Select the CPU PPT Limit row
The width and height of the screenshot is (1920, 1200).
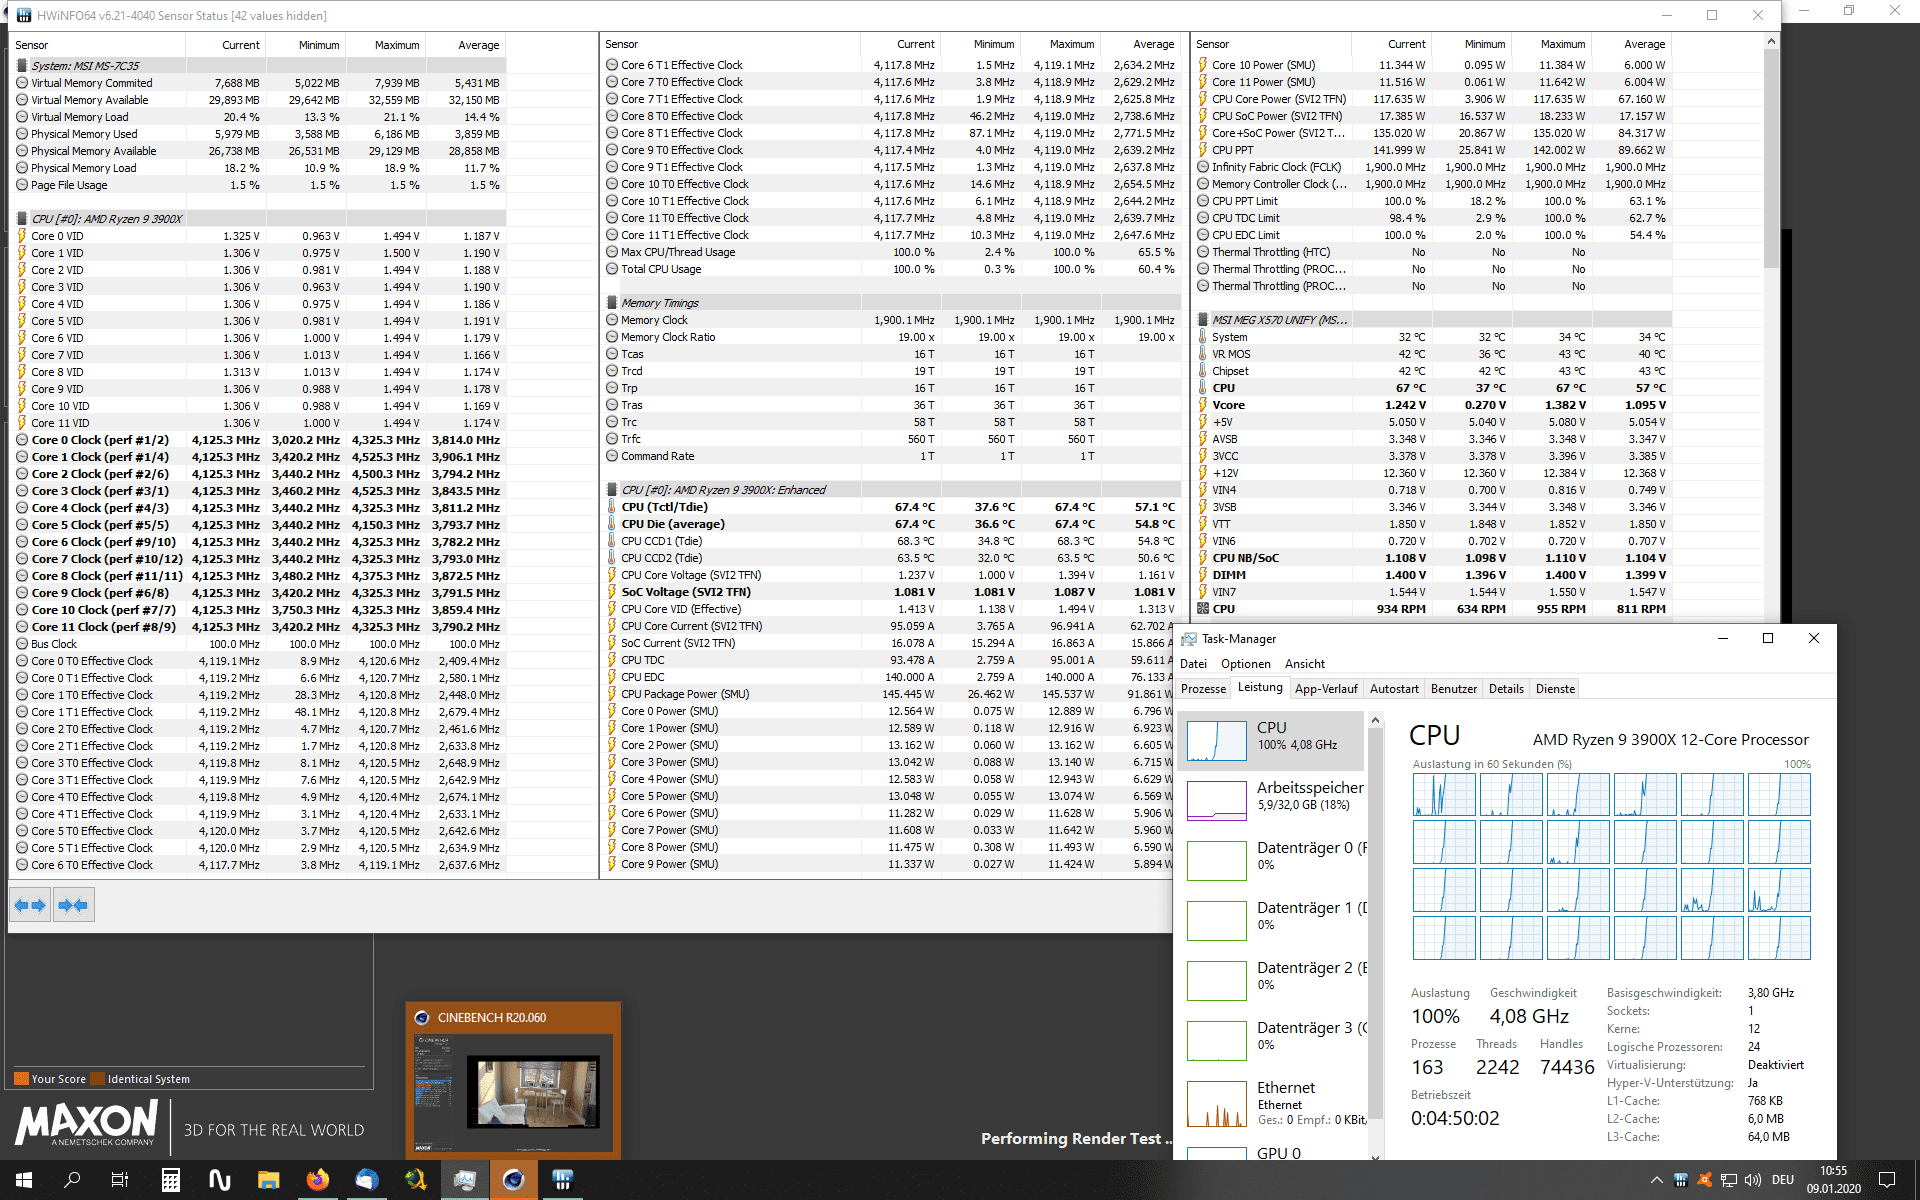1433,201
